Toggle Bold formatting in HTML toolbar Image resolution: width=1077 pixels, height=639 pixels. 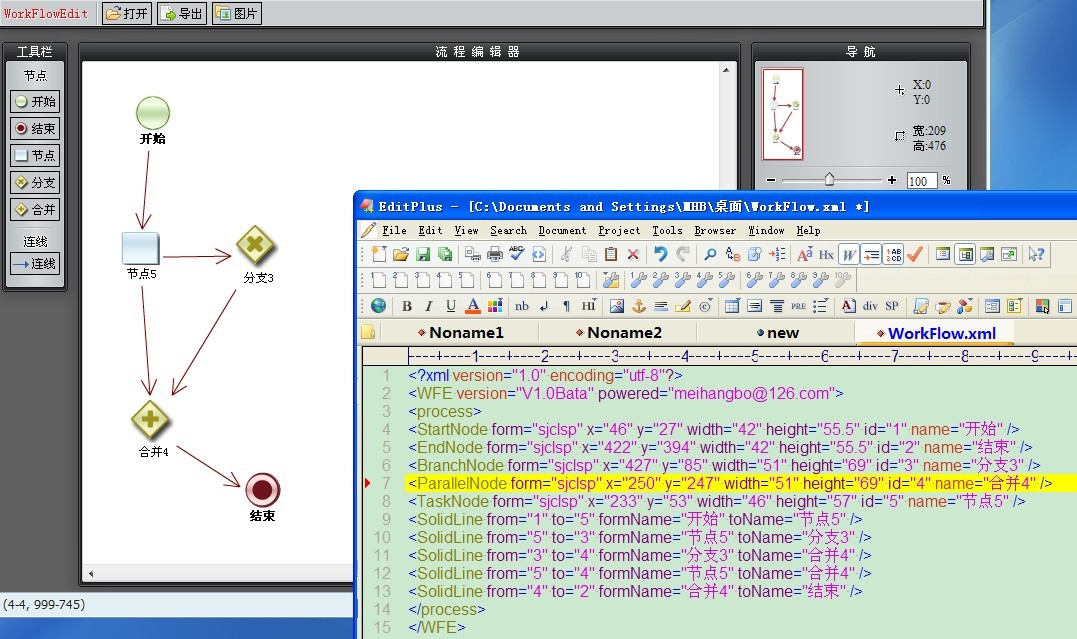click(x=407, y=306)
